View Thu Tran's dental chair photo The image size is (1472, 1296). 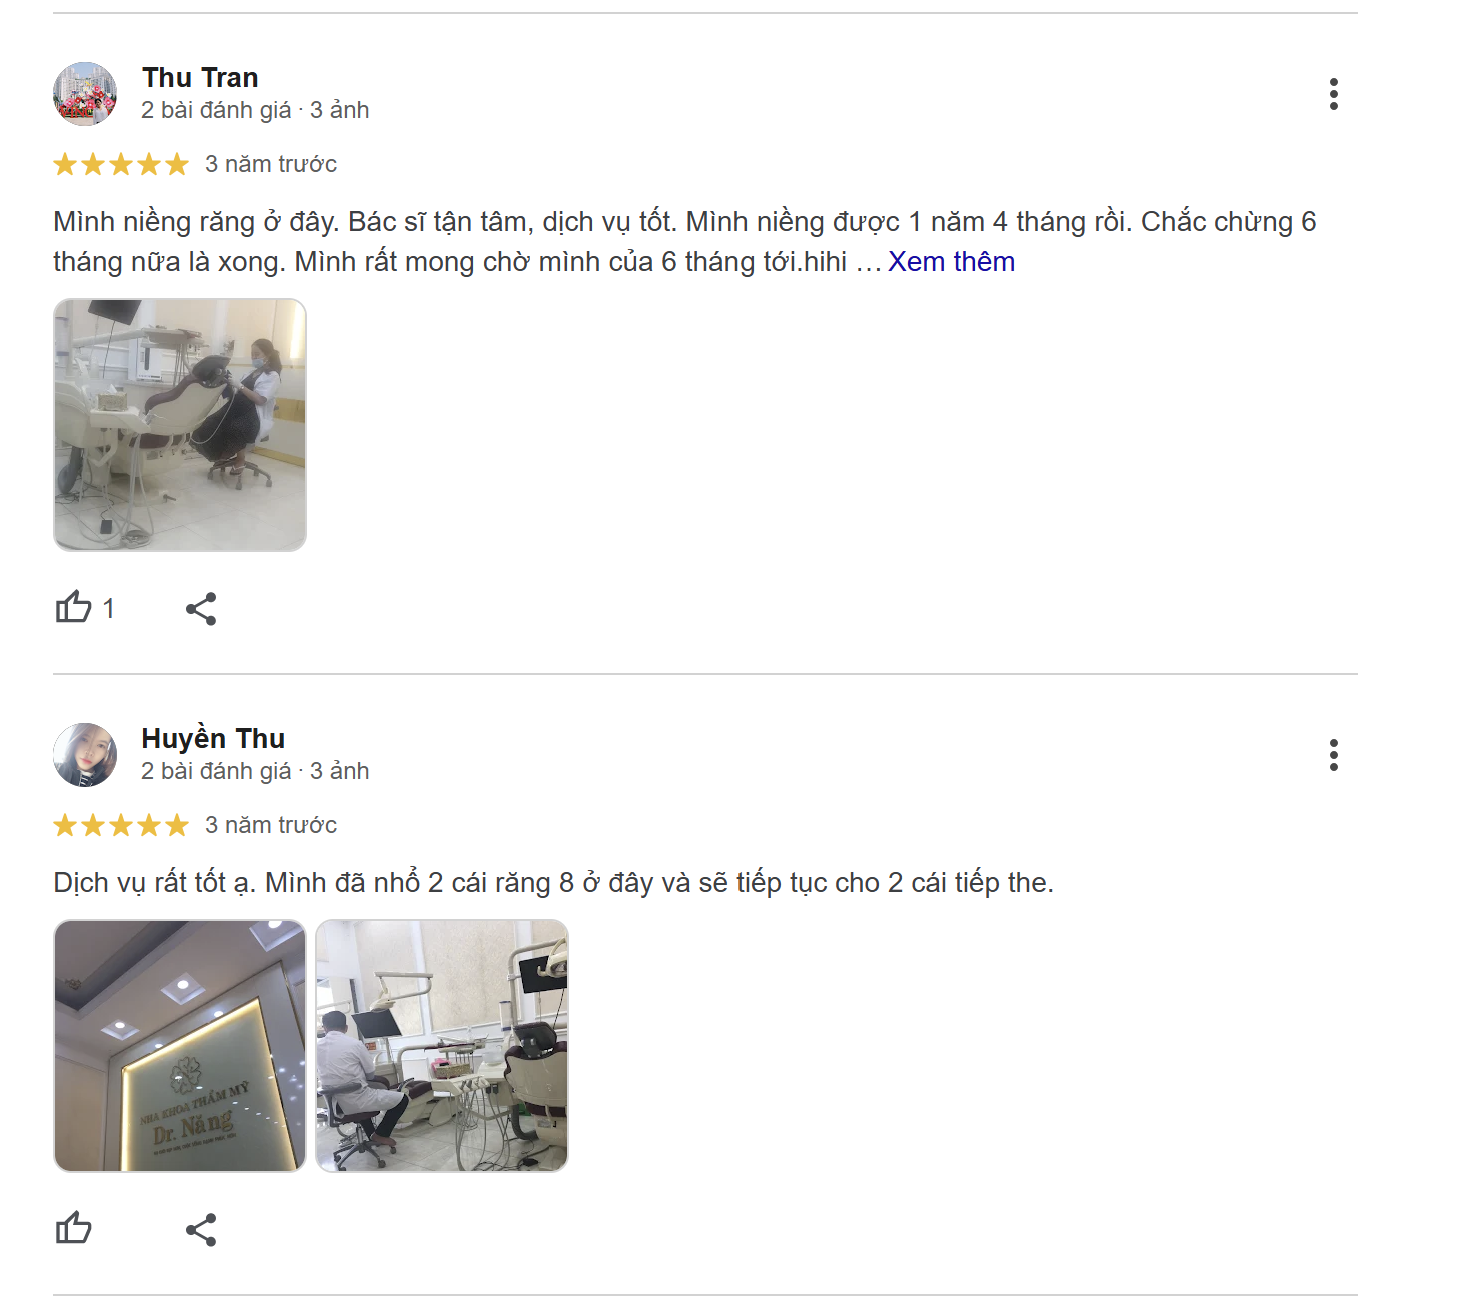180,425
